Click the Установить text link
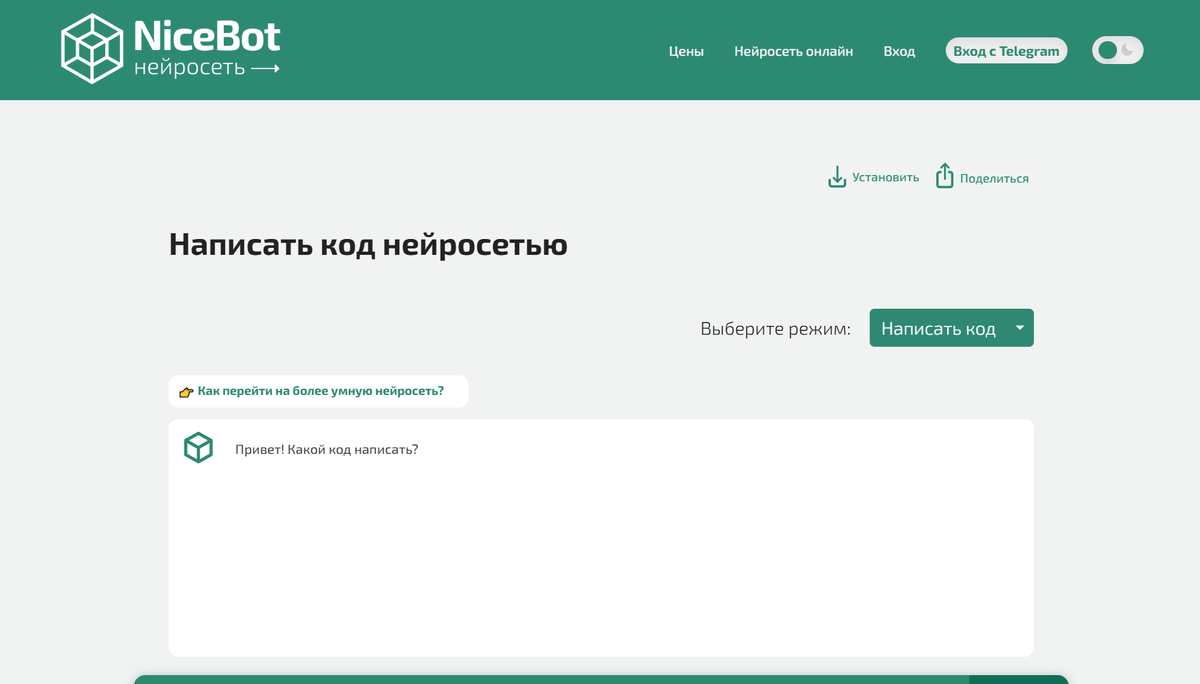Image resolution: width=1200 pixels, height=684 pixels. (885, 178)
